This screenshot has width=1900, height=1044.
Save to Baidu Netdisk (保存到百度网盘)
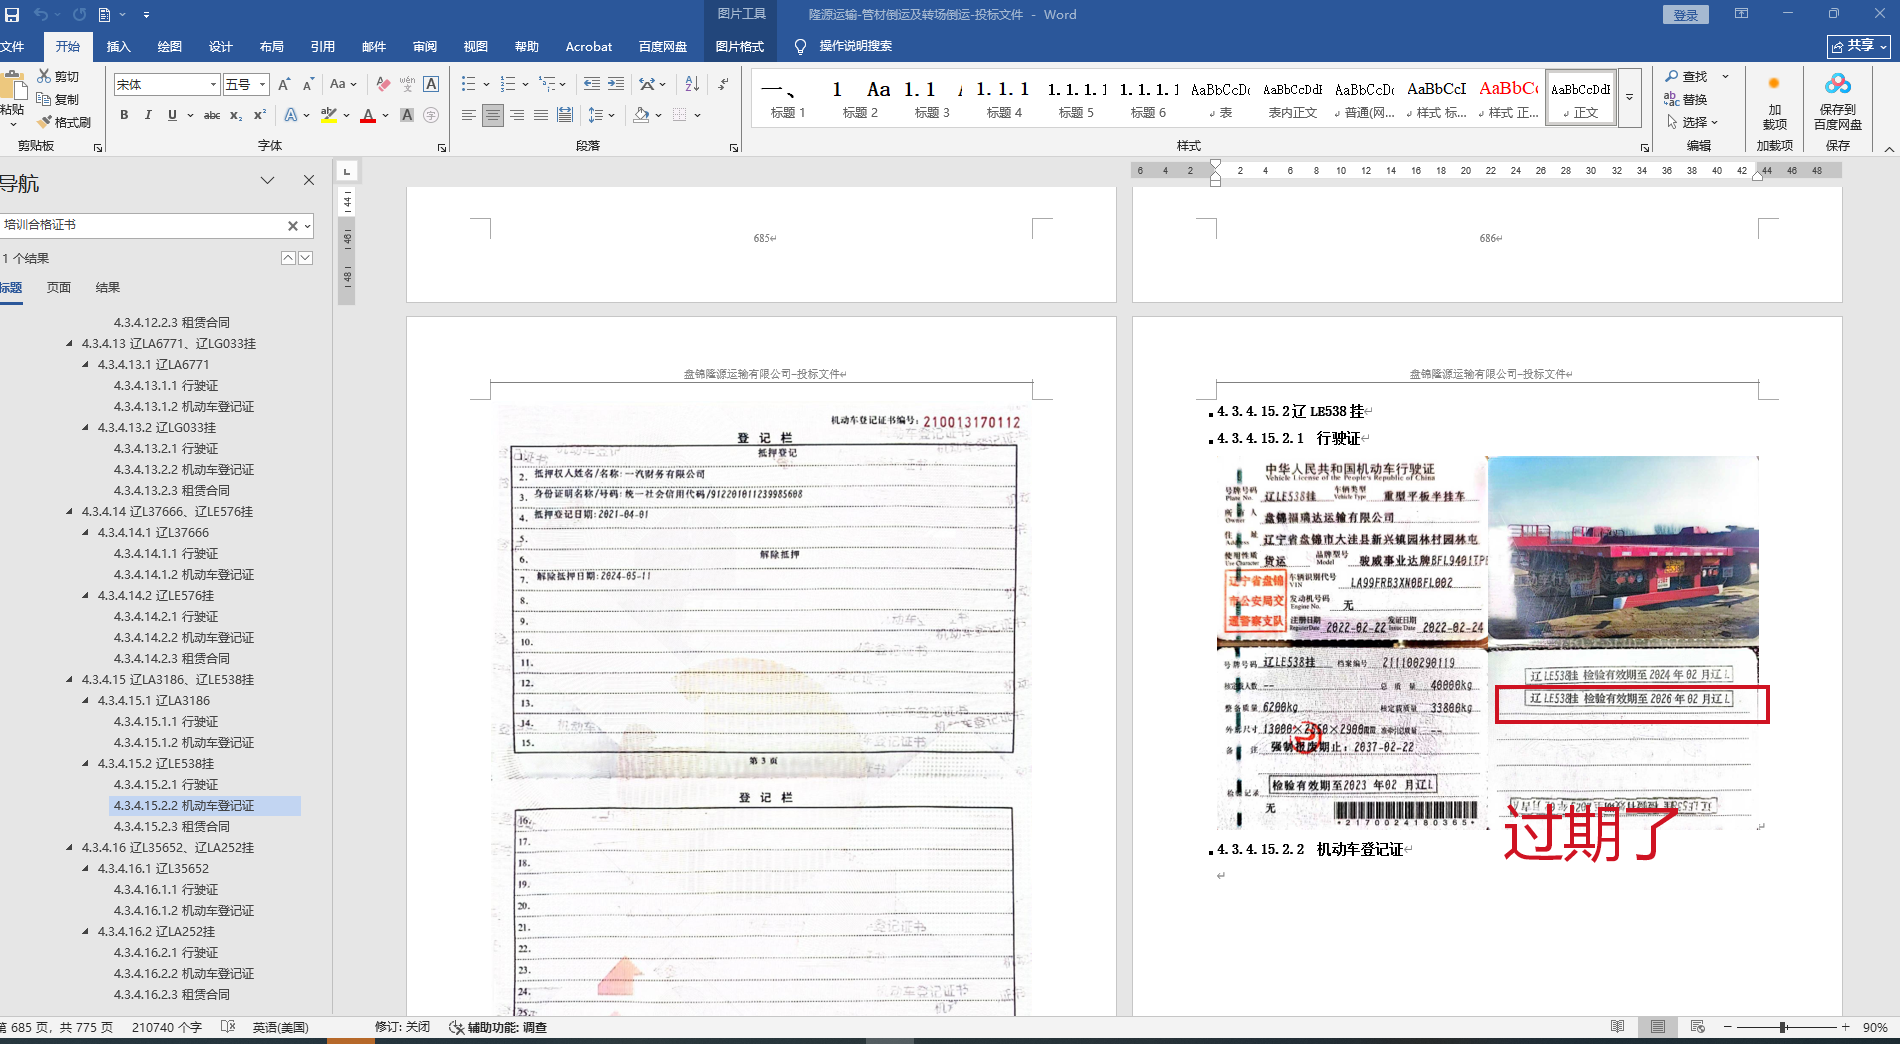[1837, 102]
